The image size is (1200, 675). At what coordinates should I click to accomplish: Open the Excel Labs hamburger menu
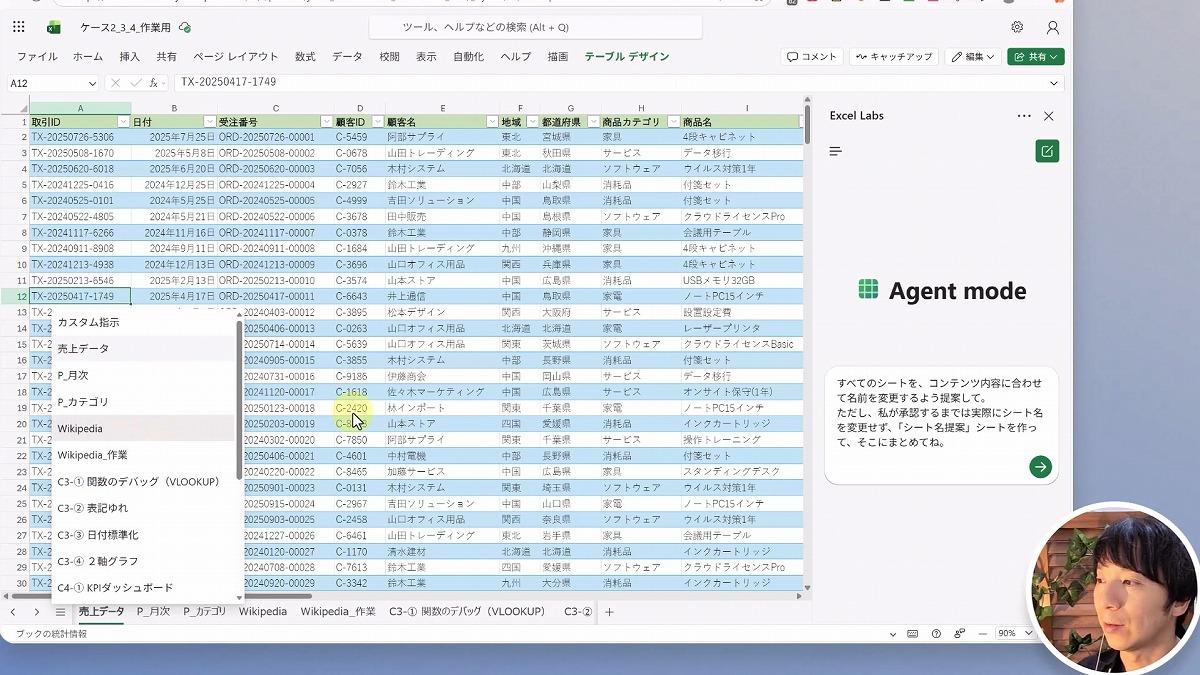click(x=836, y=151)
